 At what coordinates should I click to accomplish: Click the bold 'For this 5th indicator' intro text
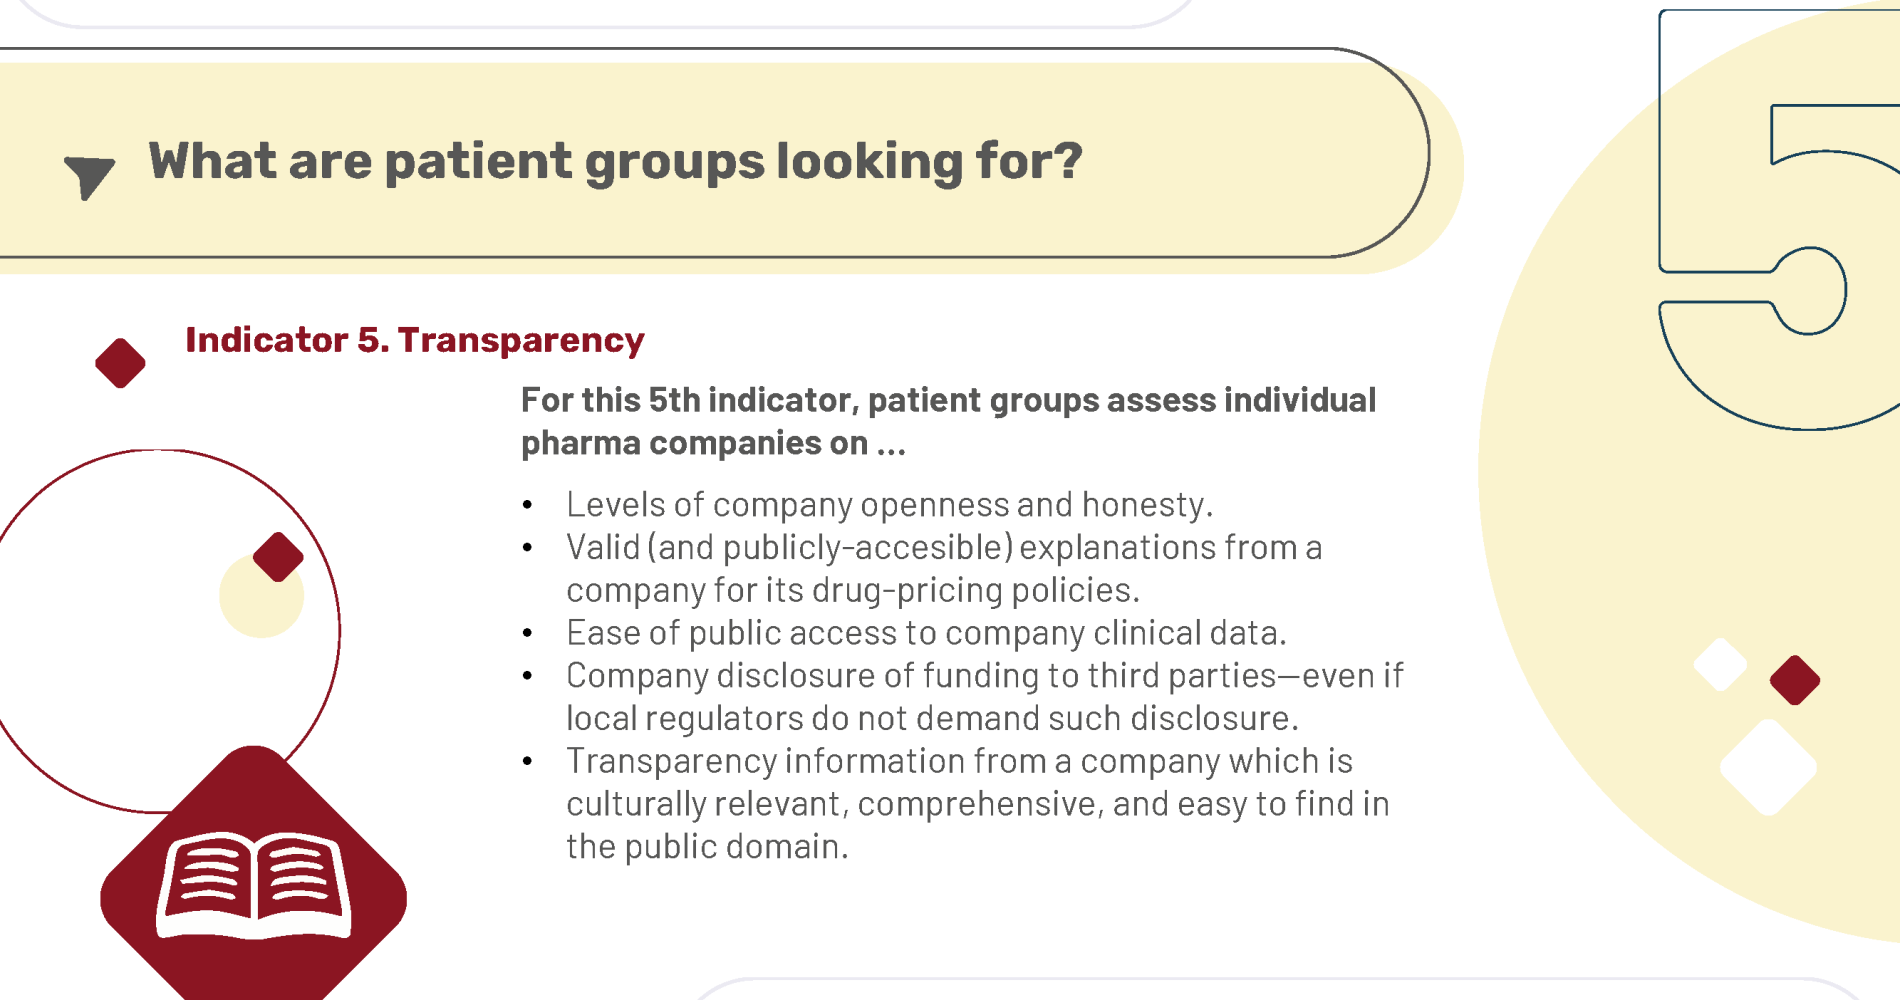point(948,421)
